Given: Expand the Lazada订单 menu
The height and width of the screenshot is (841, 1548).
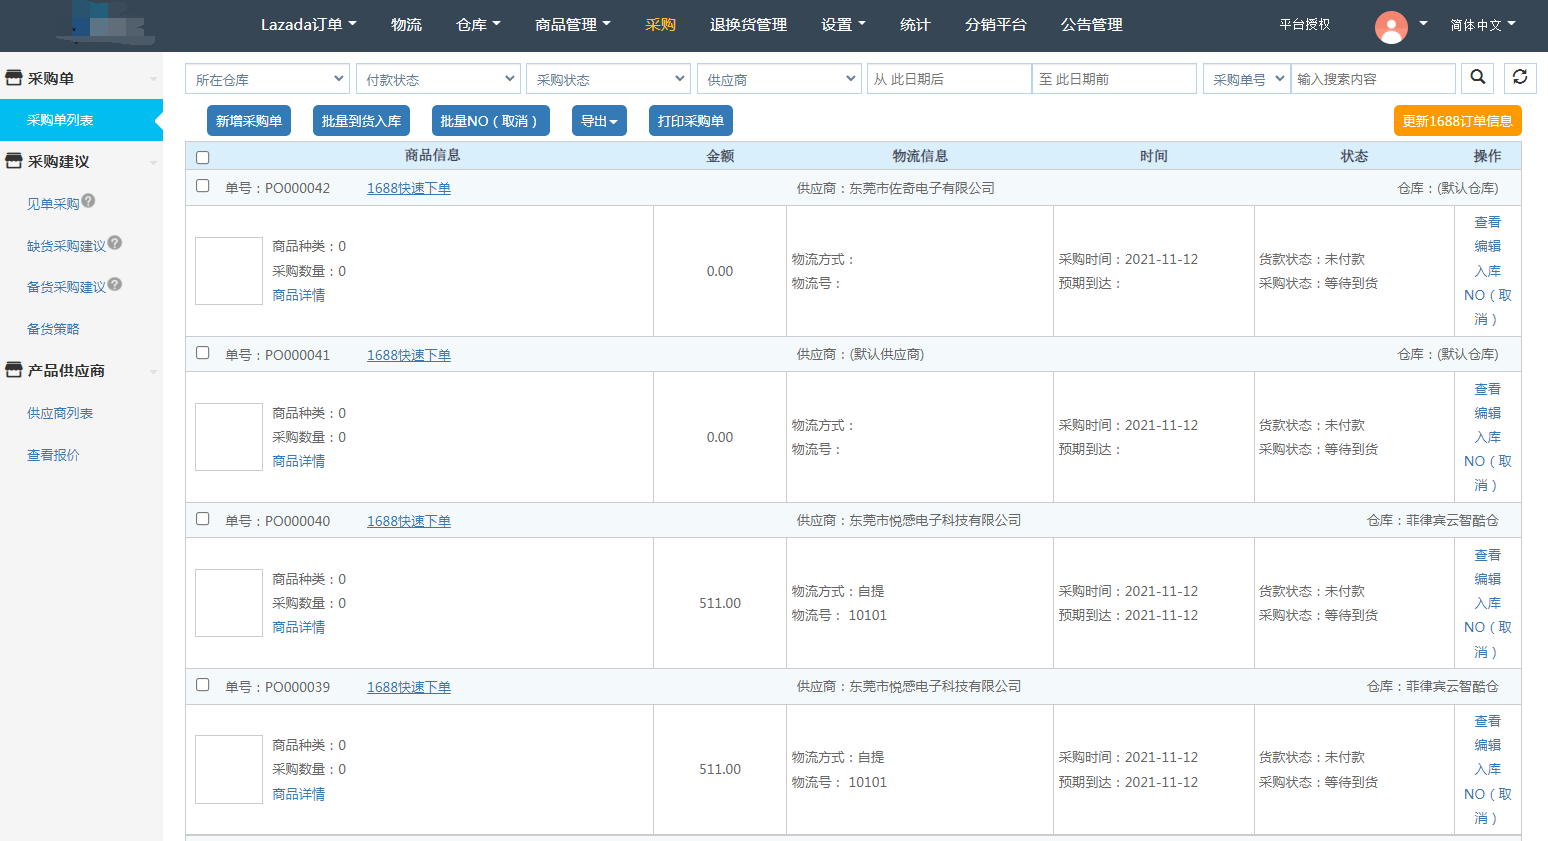Looking at the screenshot, I should coord(308,25).
